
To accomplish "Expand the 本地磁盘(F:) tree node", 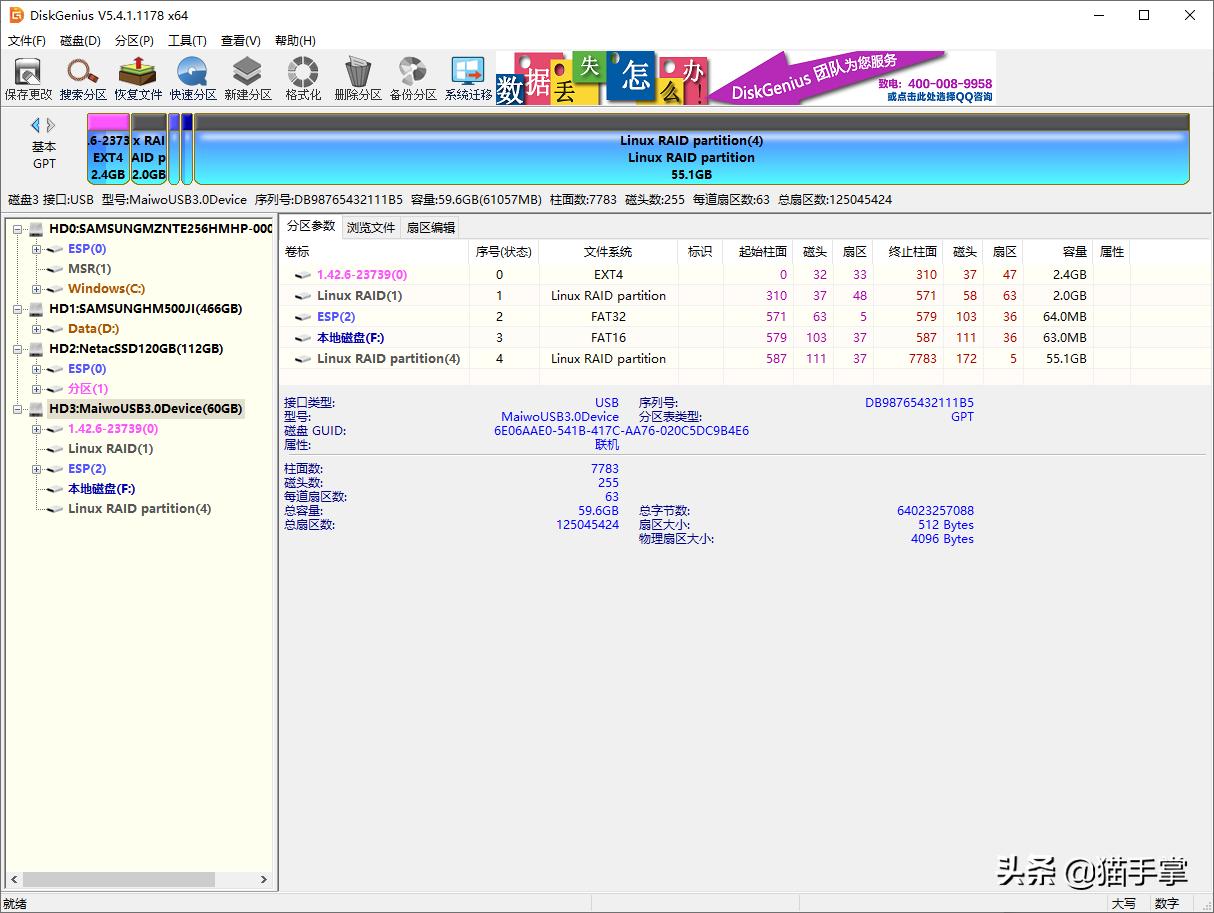I will point(37,489).
